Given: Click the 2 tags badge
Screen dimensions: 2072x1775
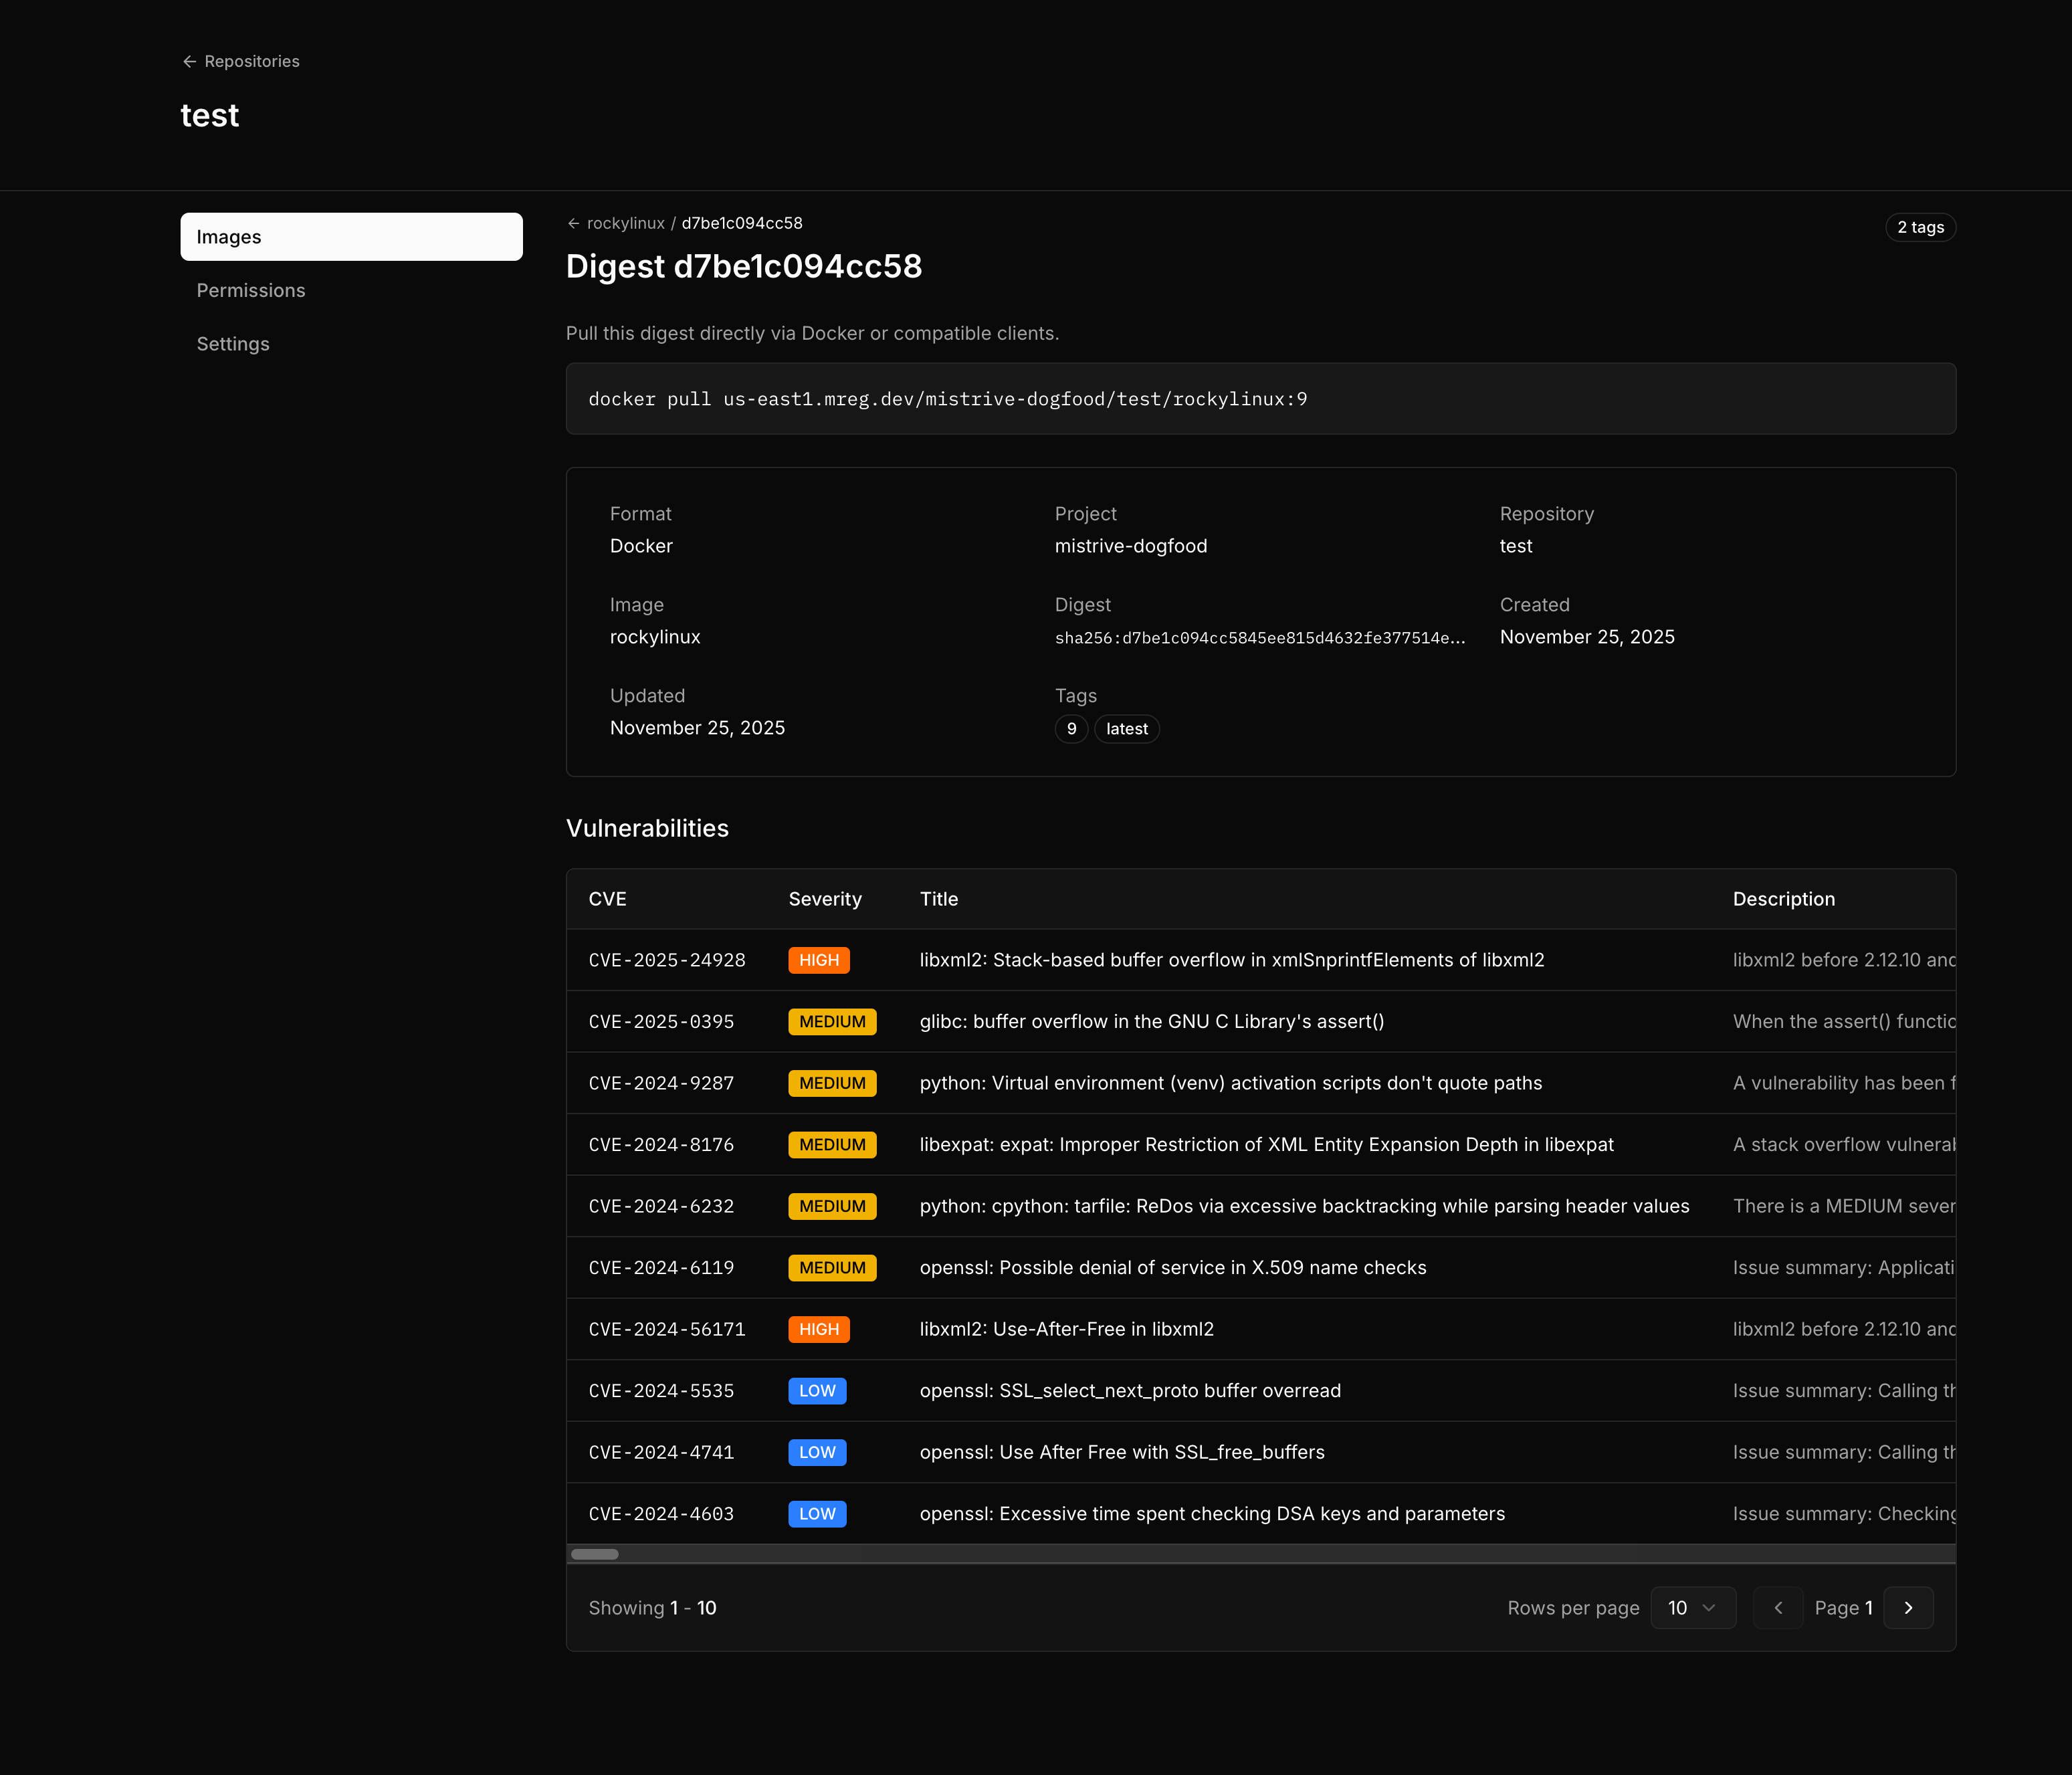Looking at the screenshot, I should point(1920,227).
